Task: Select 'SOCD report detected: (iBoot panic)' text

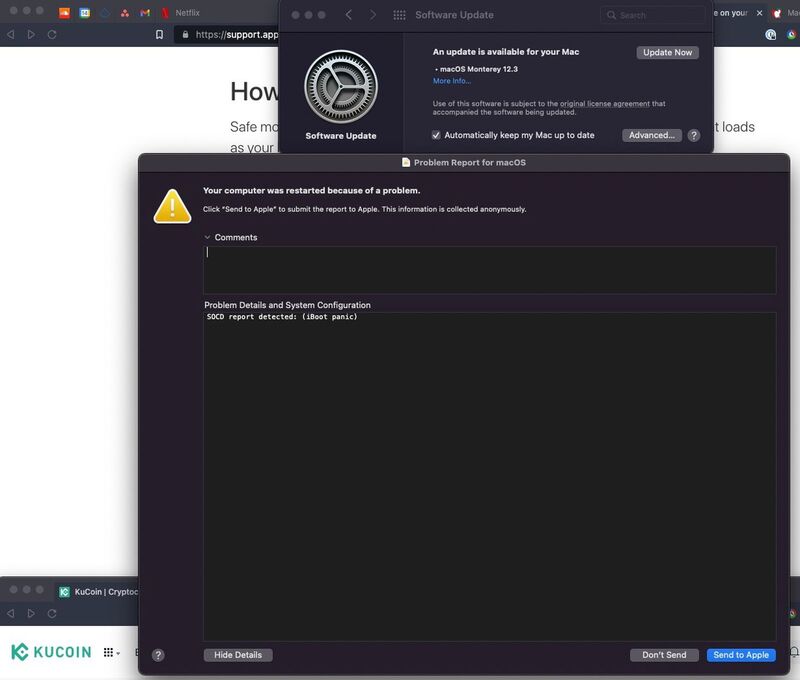Action: click(x=282, y=317)
